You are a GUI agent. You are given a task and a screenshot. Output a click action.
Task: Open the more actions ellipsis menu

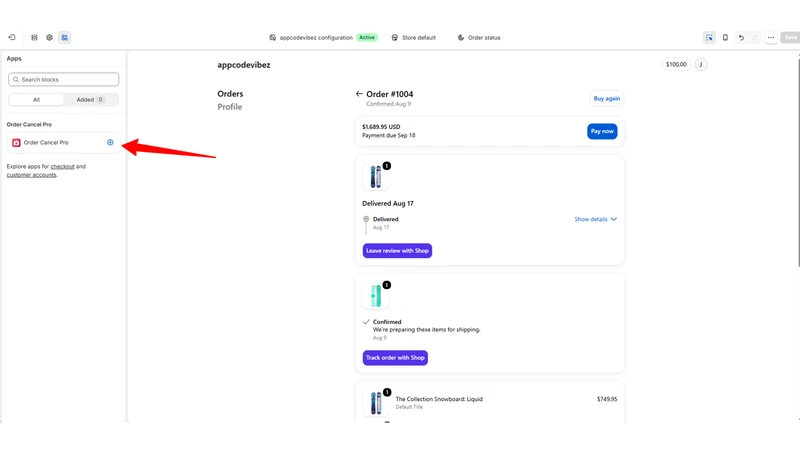pyautogui.click(x=771, y=37)
